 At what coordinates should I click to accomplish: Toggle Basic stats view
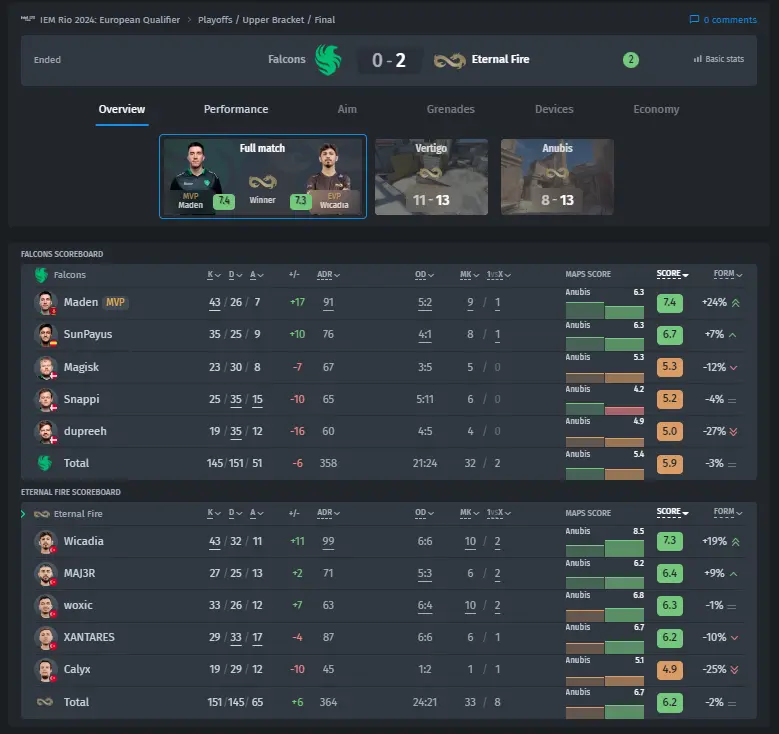718,59
